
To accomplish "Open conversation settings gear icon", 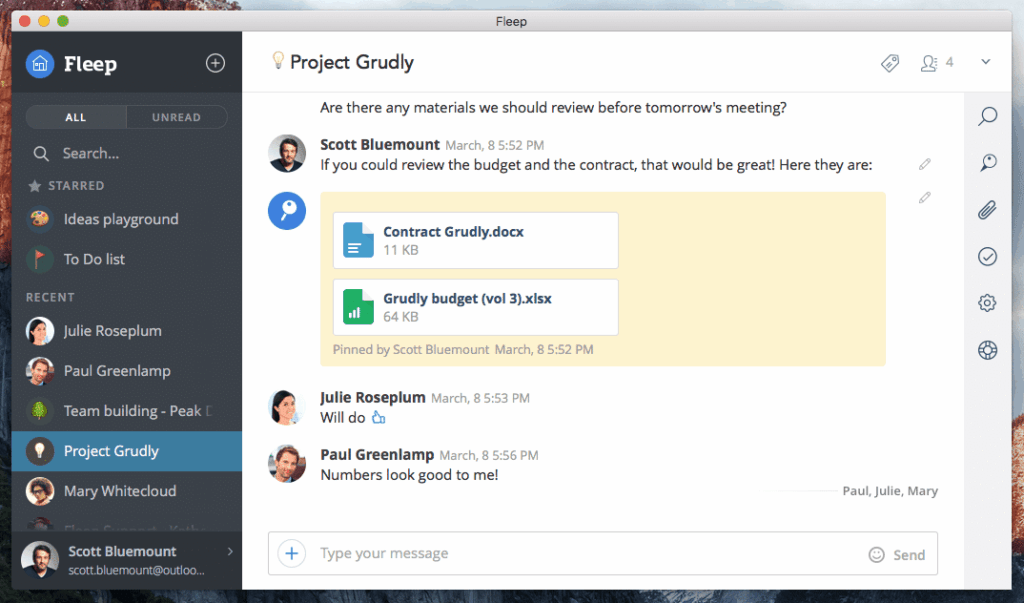I will 987,302.
